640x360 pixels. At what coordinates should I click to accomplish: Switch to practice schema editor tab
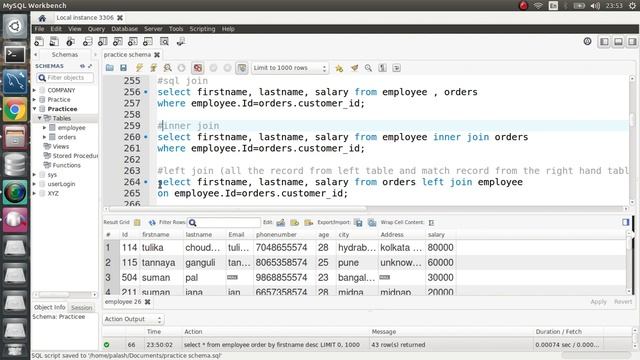127,55
